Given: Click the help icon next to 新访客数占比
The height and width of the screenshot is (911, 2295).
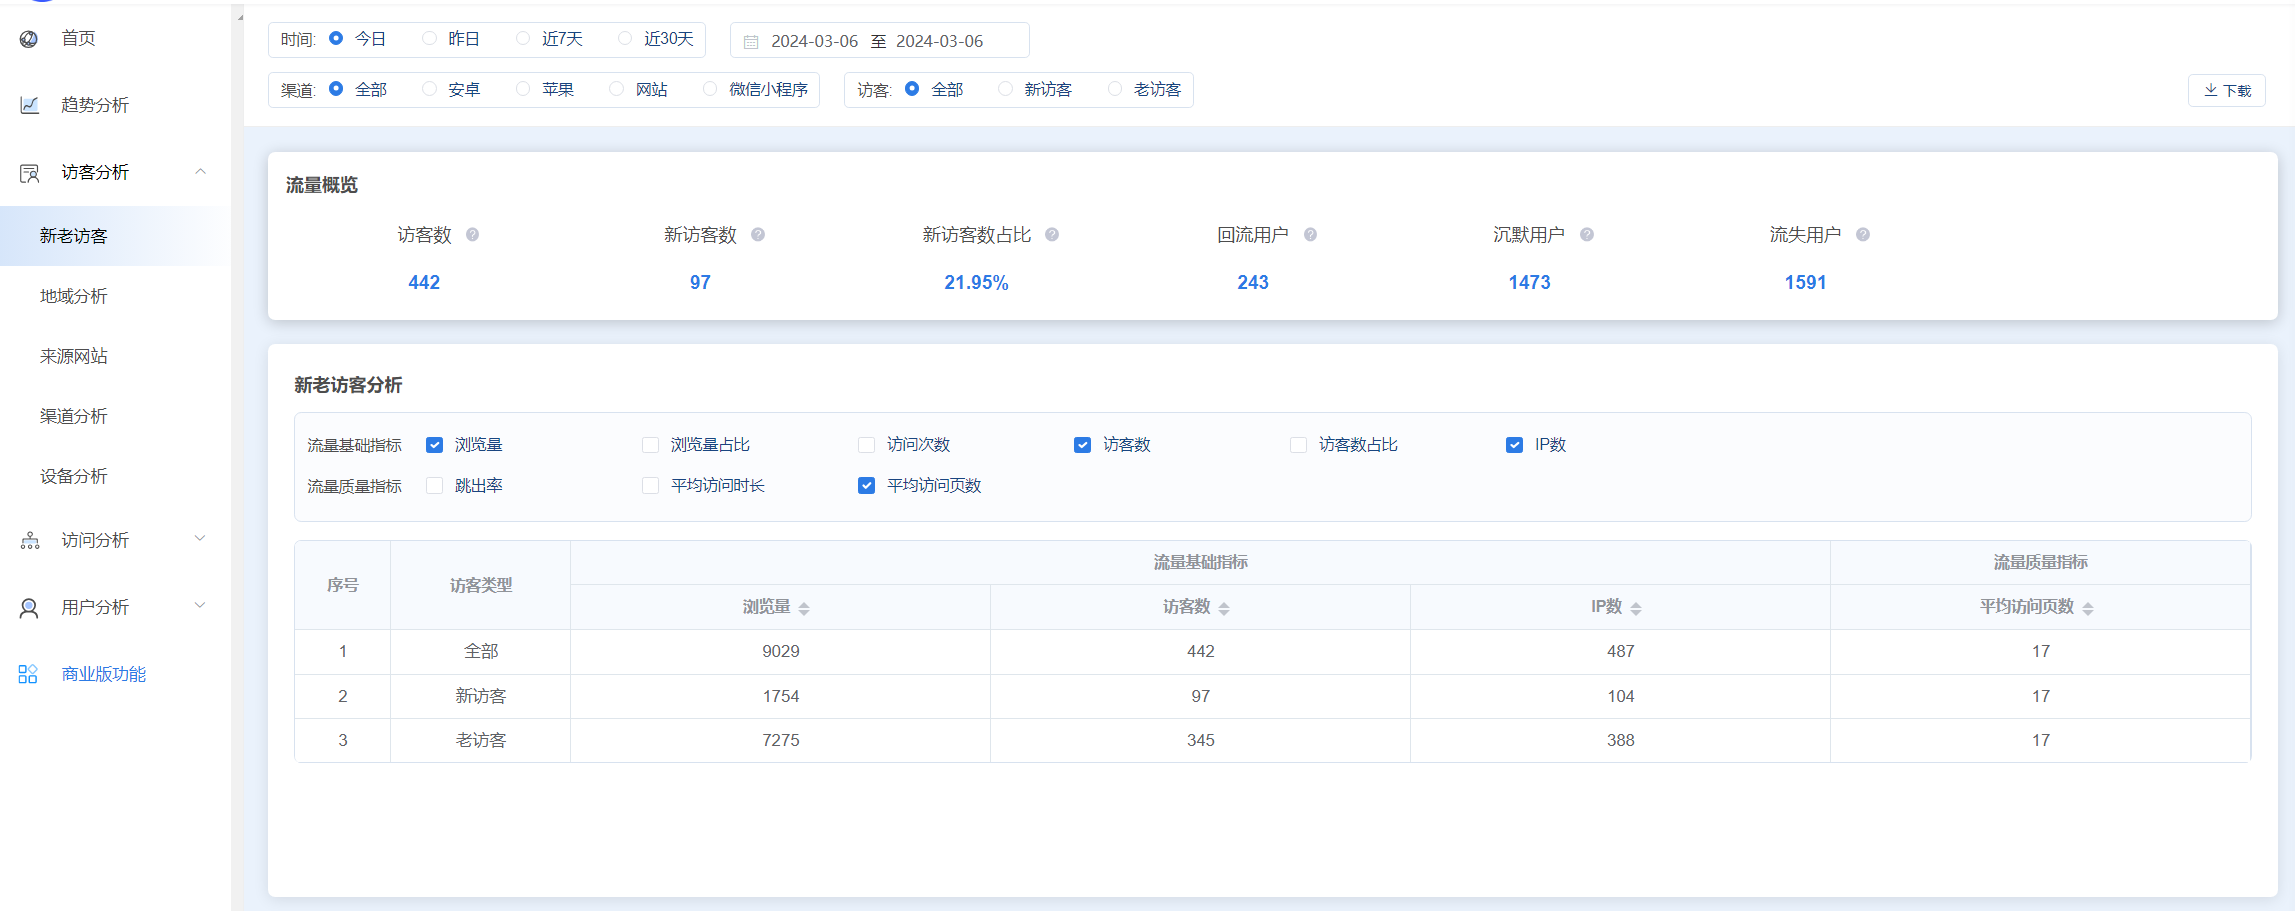Looking at the screenshot, I should [1052, 235].
